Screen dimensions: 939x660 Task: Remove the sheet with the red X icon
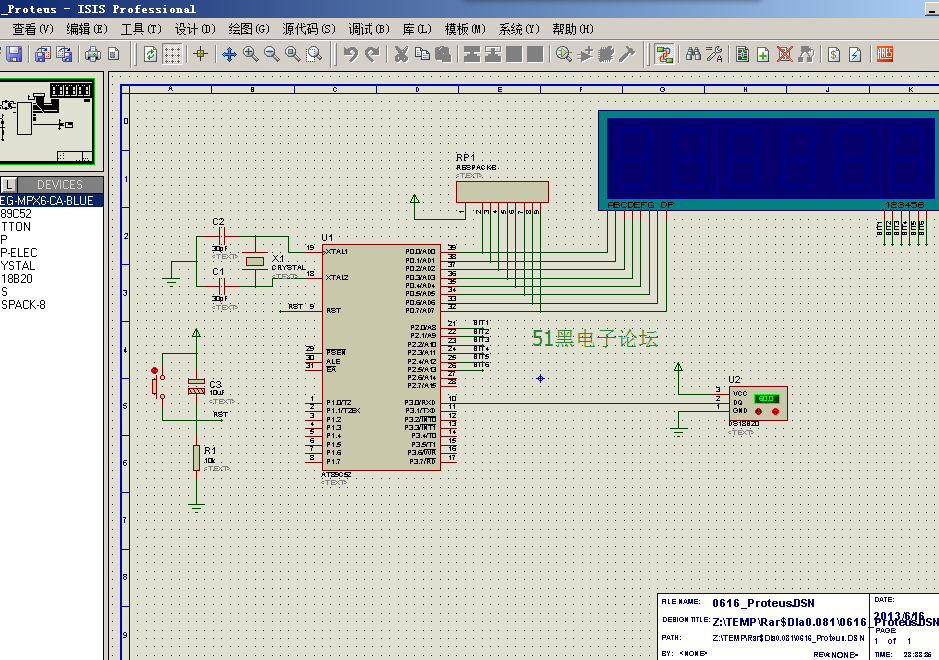[x=784, y=55]
